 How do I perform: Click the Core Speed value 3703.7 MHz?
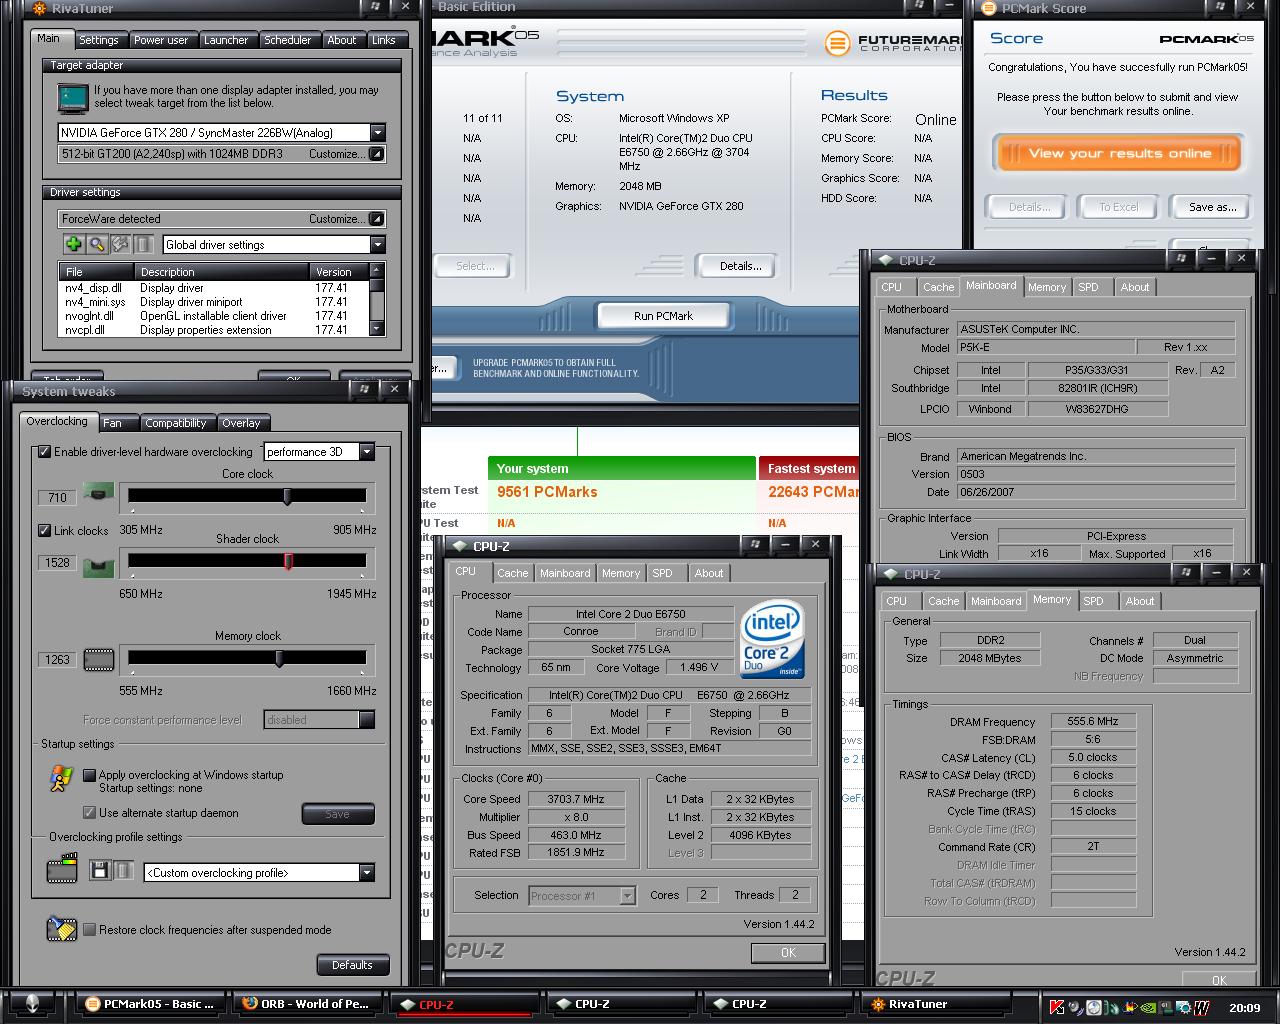[x=576, y=799]
